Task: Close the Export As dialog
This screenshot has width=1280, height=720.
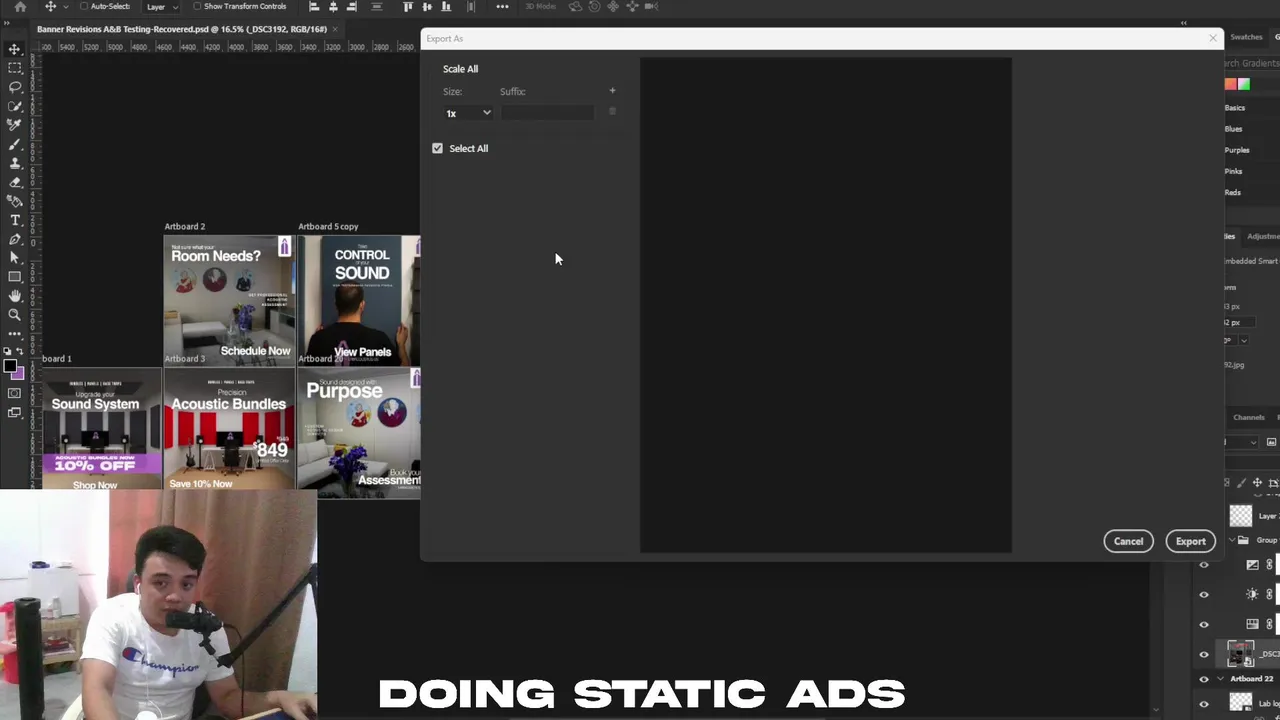Action: 1213,38
